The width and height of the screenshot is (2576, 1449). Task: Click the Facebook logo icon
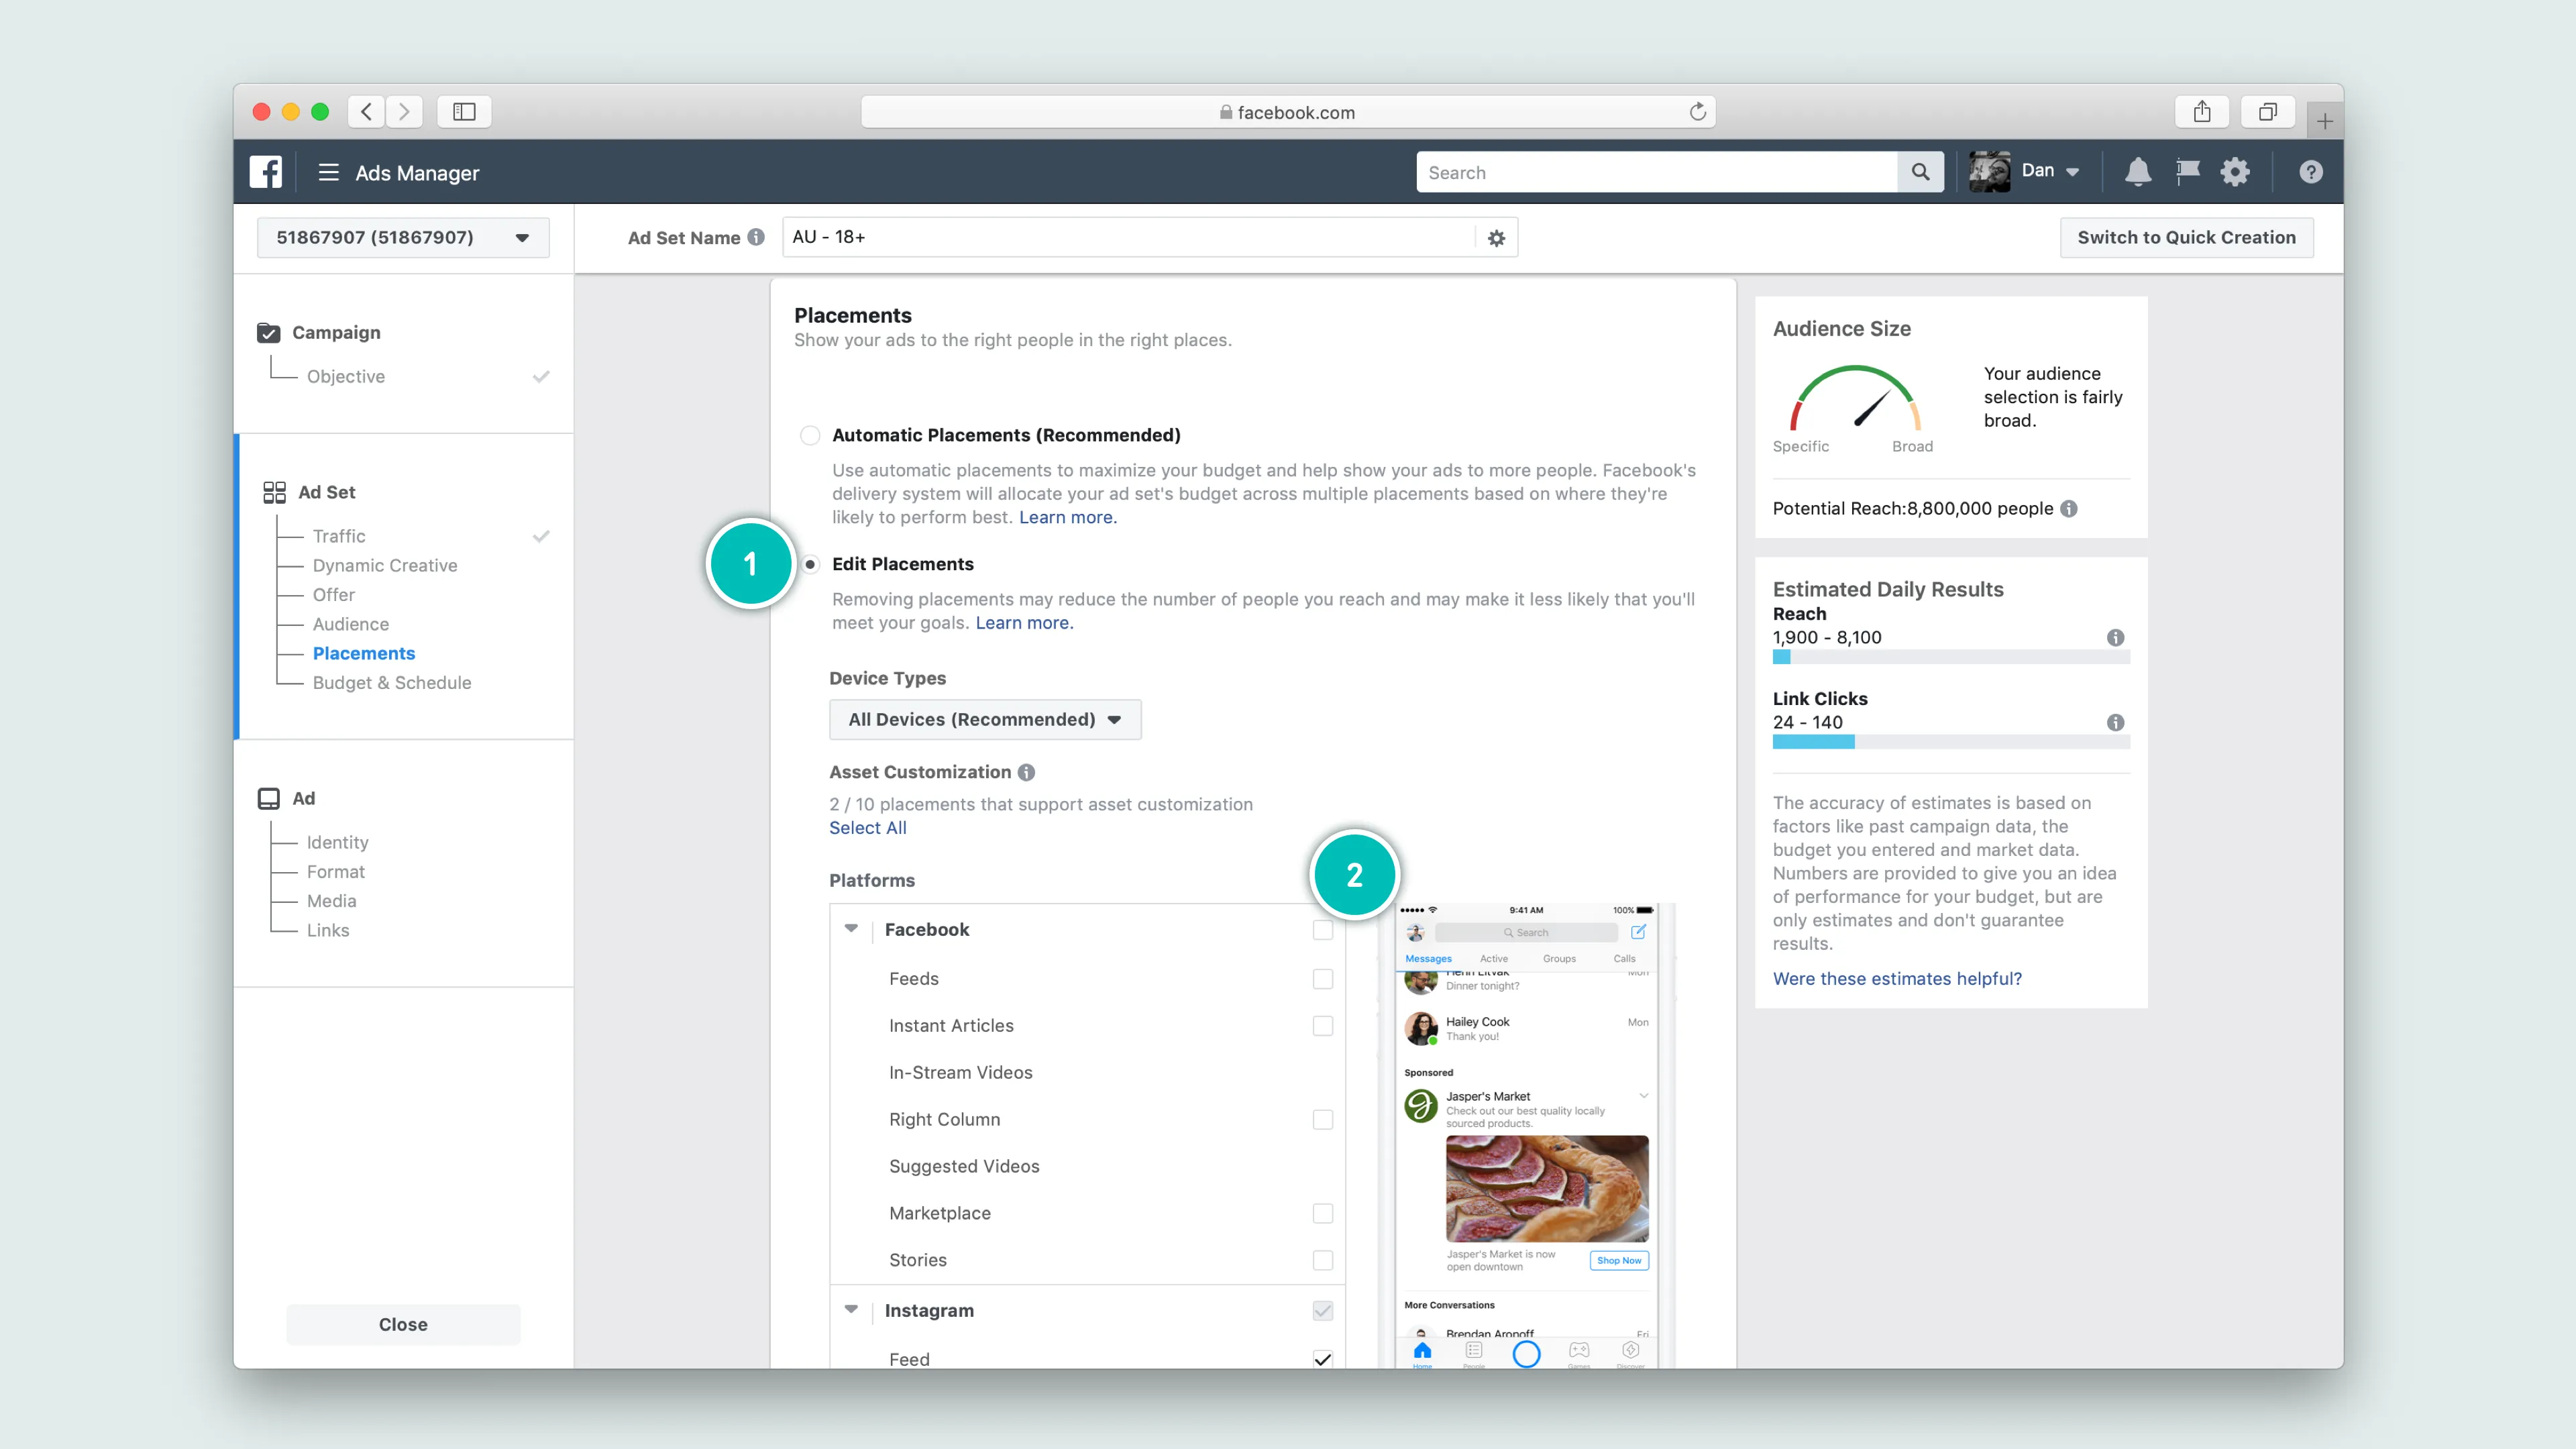[x=266, y=172]
